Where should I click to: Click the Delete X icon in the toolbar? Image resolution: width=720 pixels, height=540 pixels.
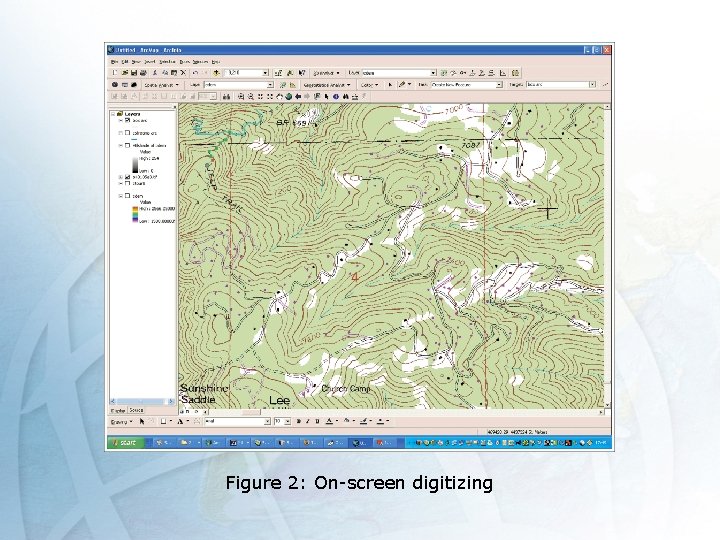[183, 73]
